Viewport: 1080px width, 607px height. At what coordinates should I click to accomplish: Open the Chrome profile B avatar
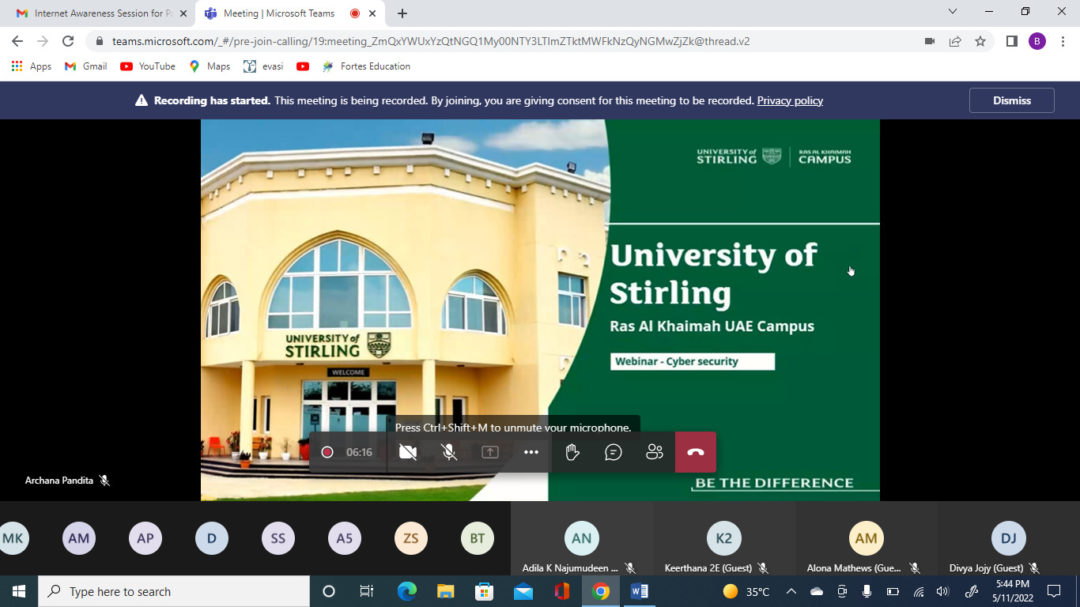[1037, 41]
